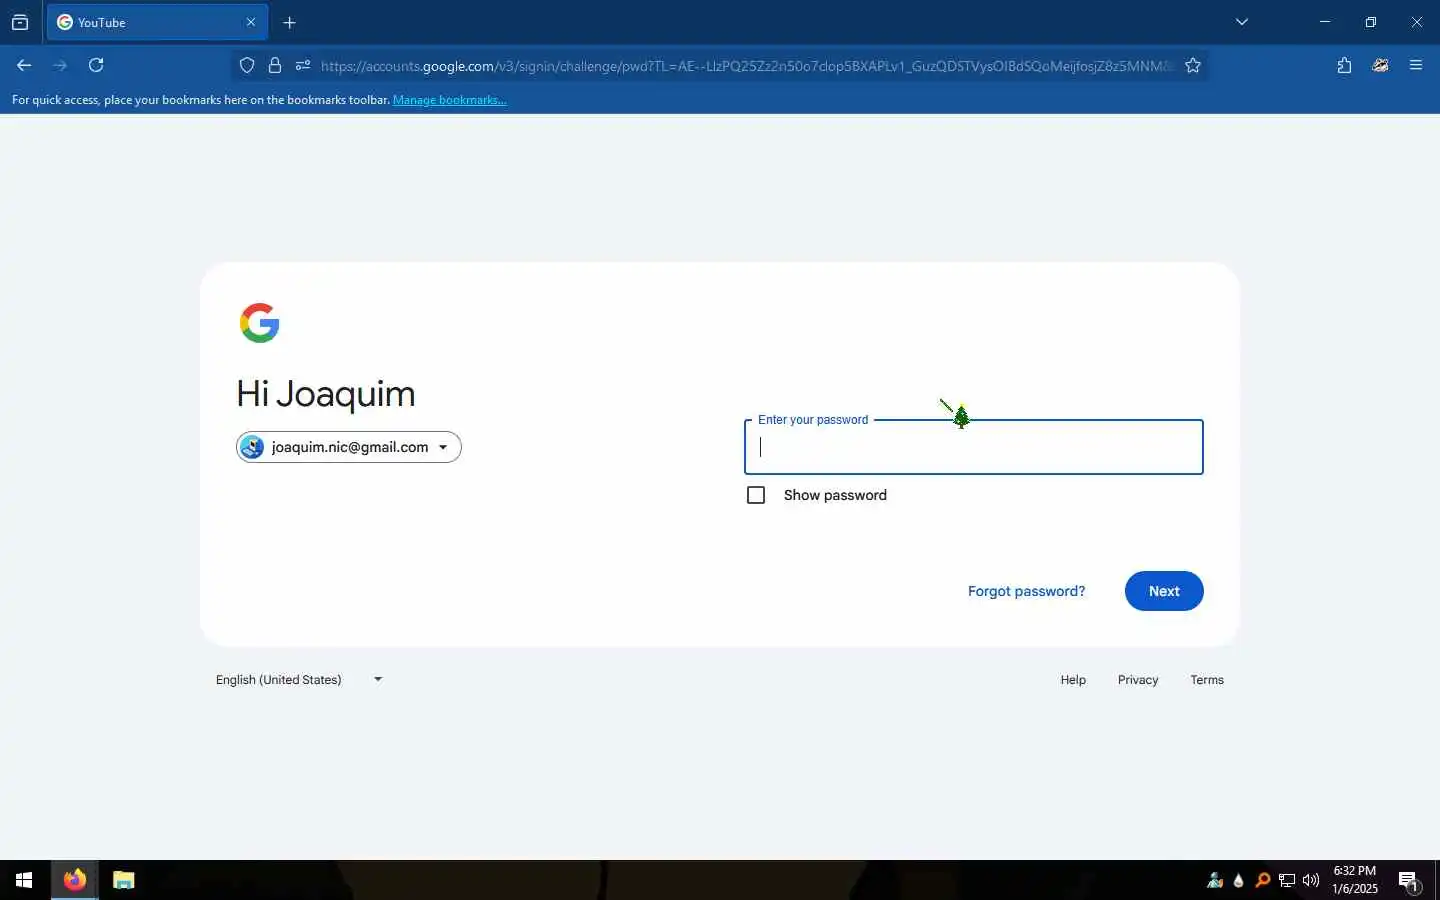Open Firefox application hamburger menu
This screenshot has width=1440, height=900.
point(1416,65)
